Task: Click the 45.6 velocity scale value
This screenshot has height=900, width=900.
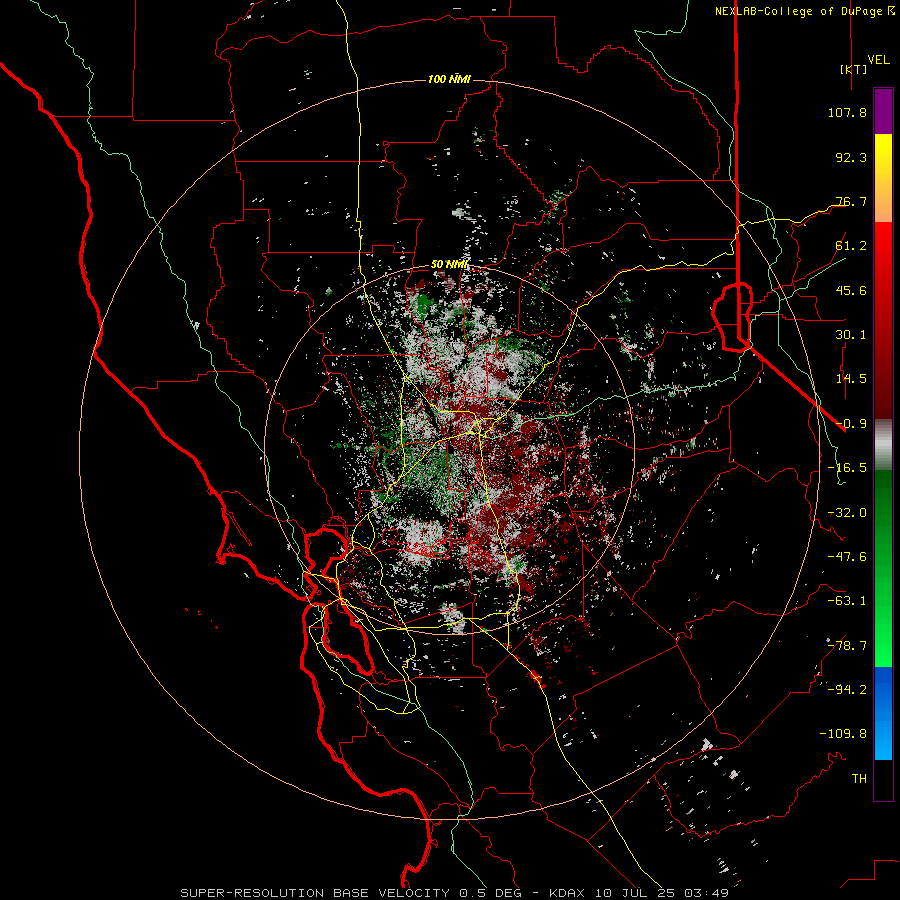Action: click(851, 290)
